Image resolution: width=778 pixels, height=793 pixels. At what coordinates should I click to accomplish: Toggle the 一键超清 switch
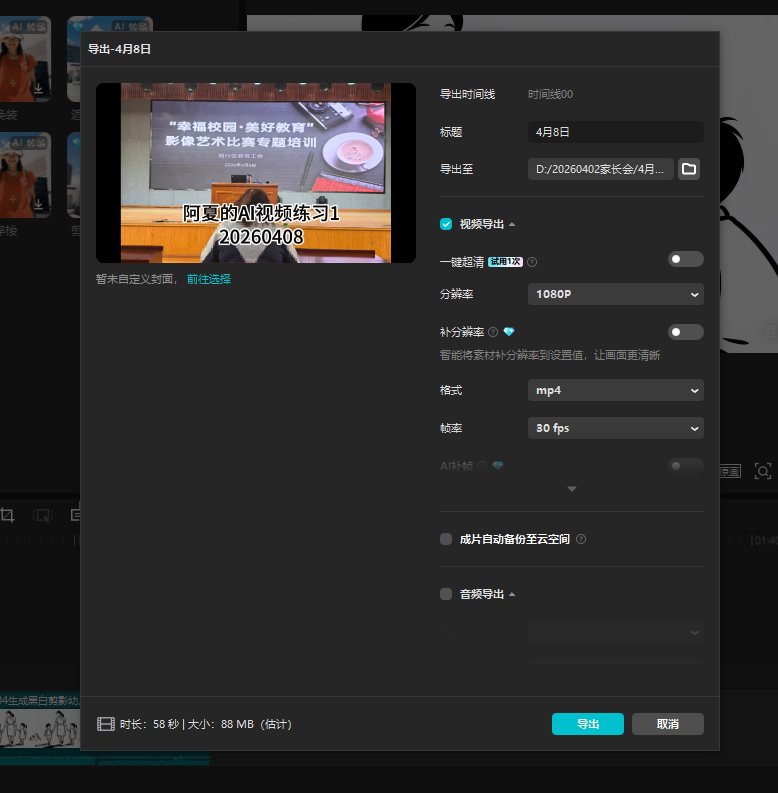point(685,259)
